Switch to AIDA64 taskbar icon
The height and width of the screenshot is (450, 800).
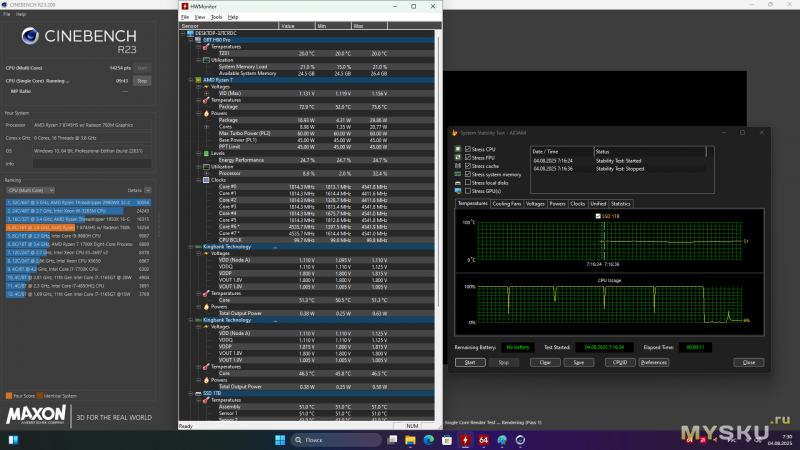pyautogui.click(x=484, y=440)
